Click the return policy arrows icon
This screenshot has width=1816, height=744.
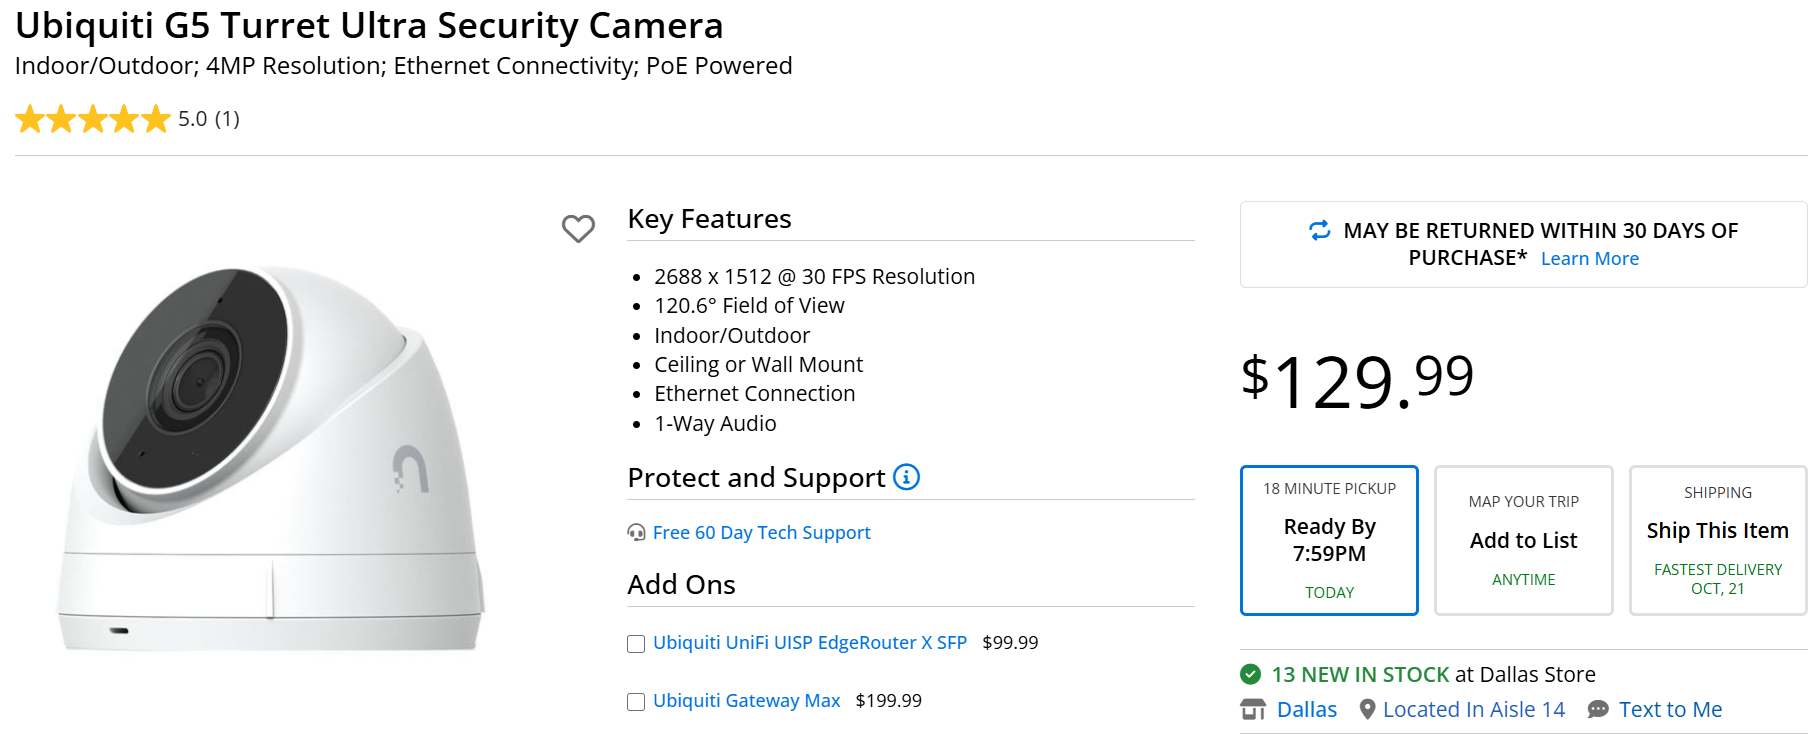pos(1320,231)
